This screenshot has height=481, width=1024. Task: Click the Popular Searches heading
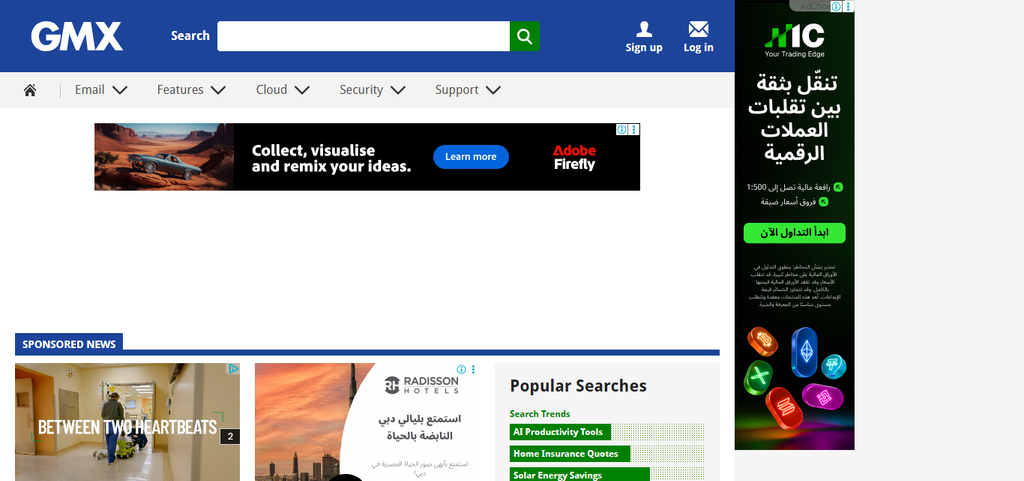click(x=578, y=386)
